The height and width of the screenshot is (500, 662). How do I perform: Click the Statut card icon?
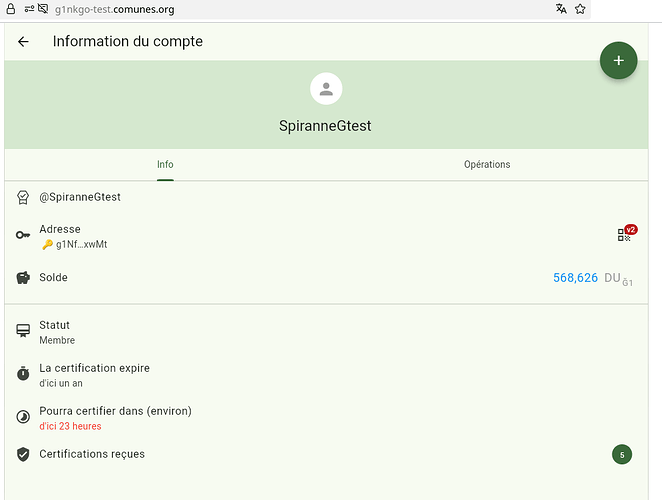tap(23, 332)
